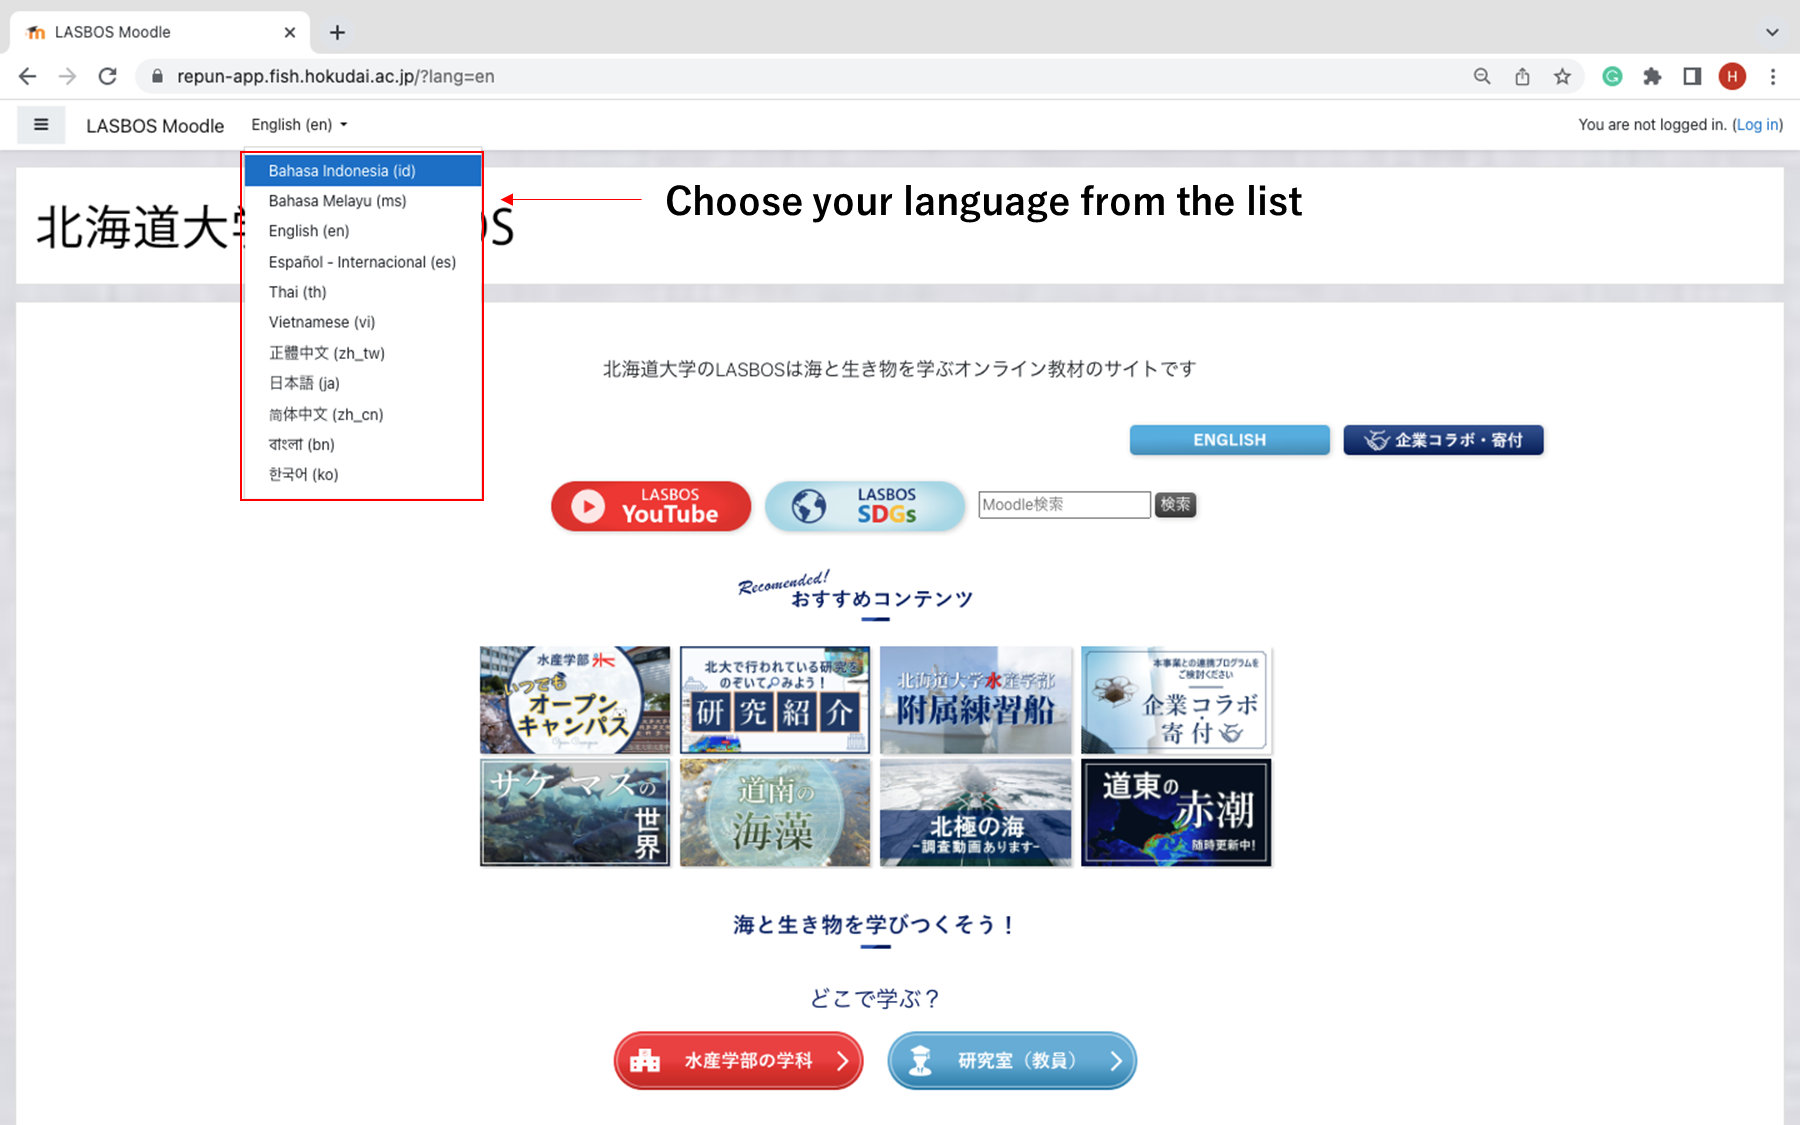Open a new browser tab

337,32
